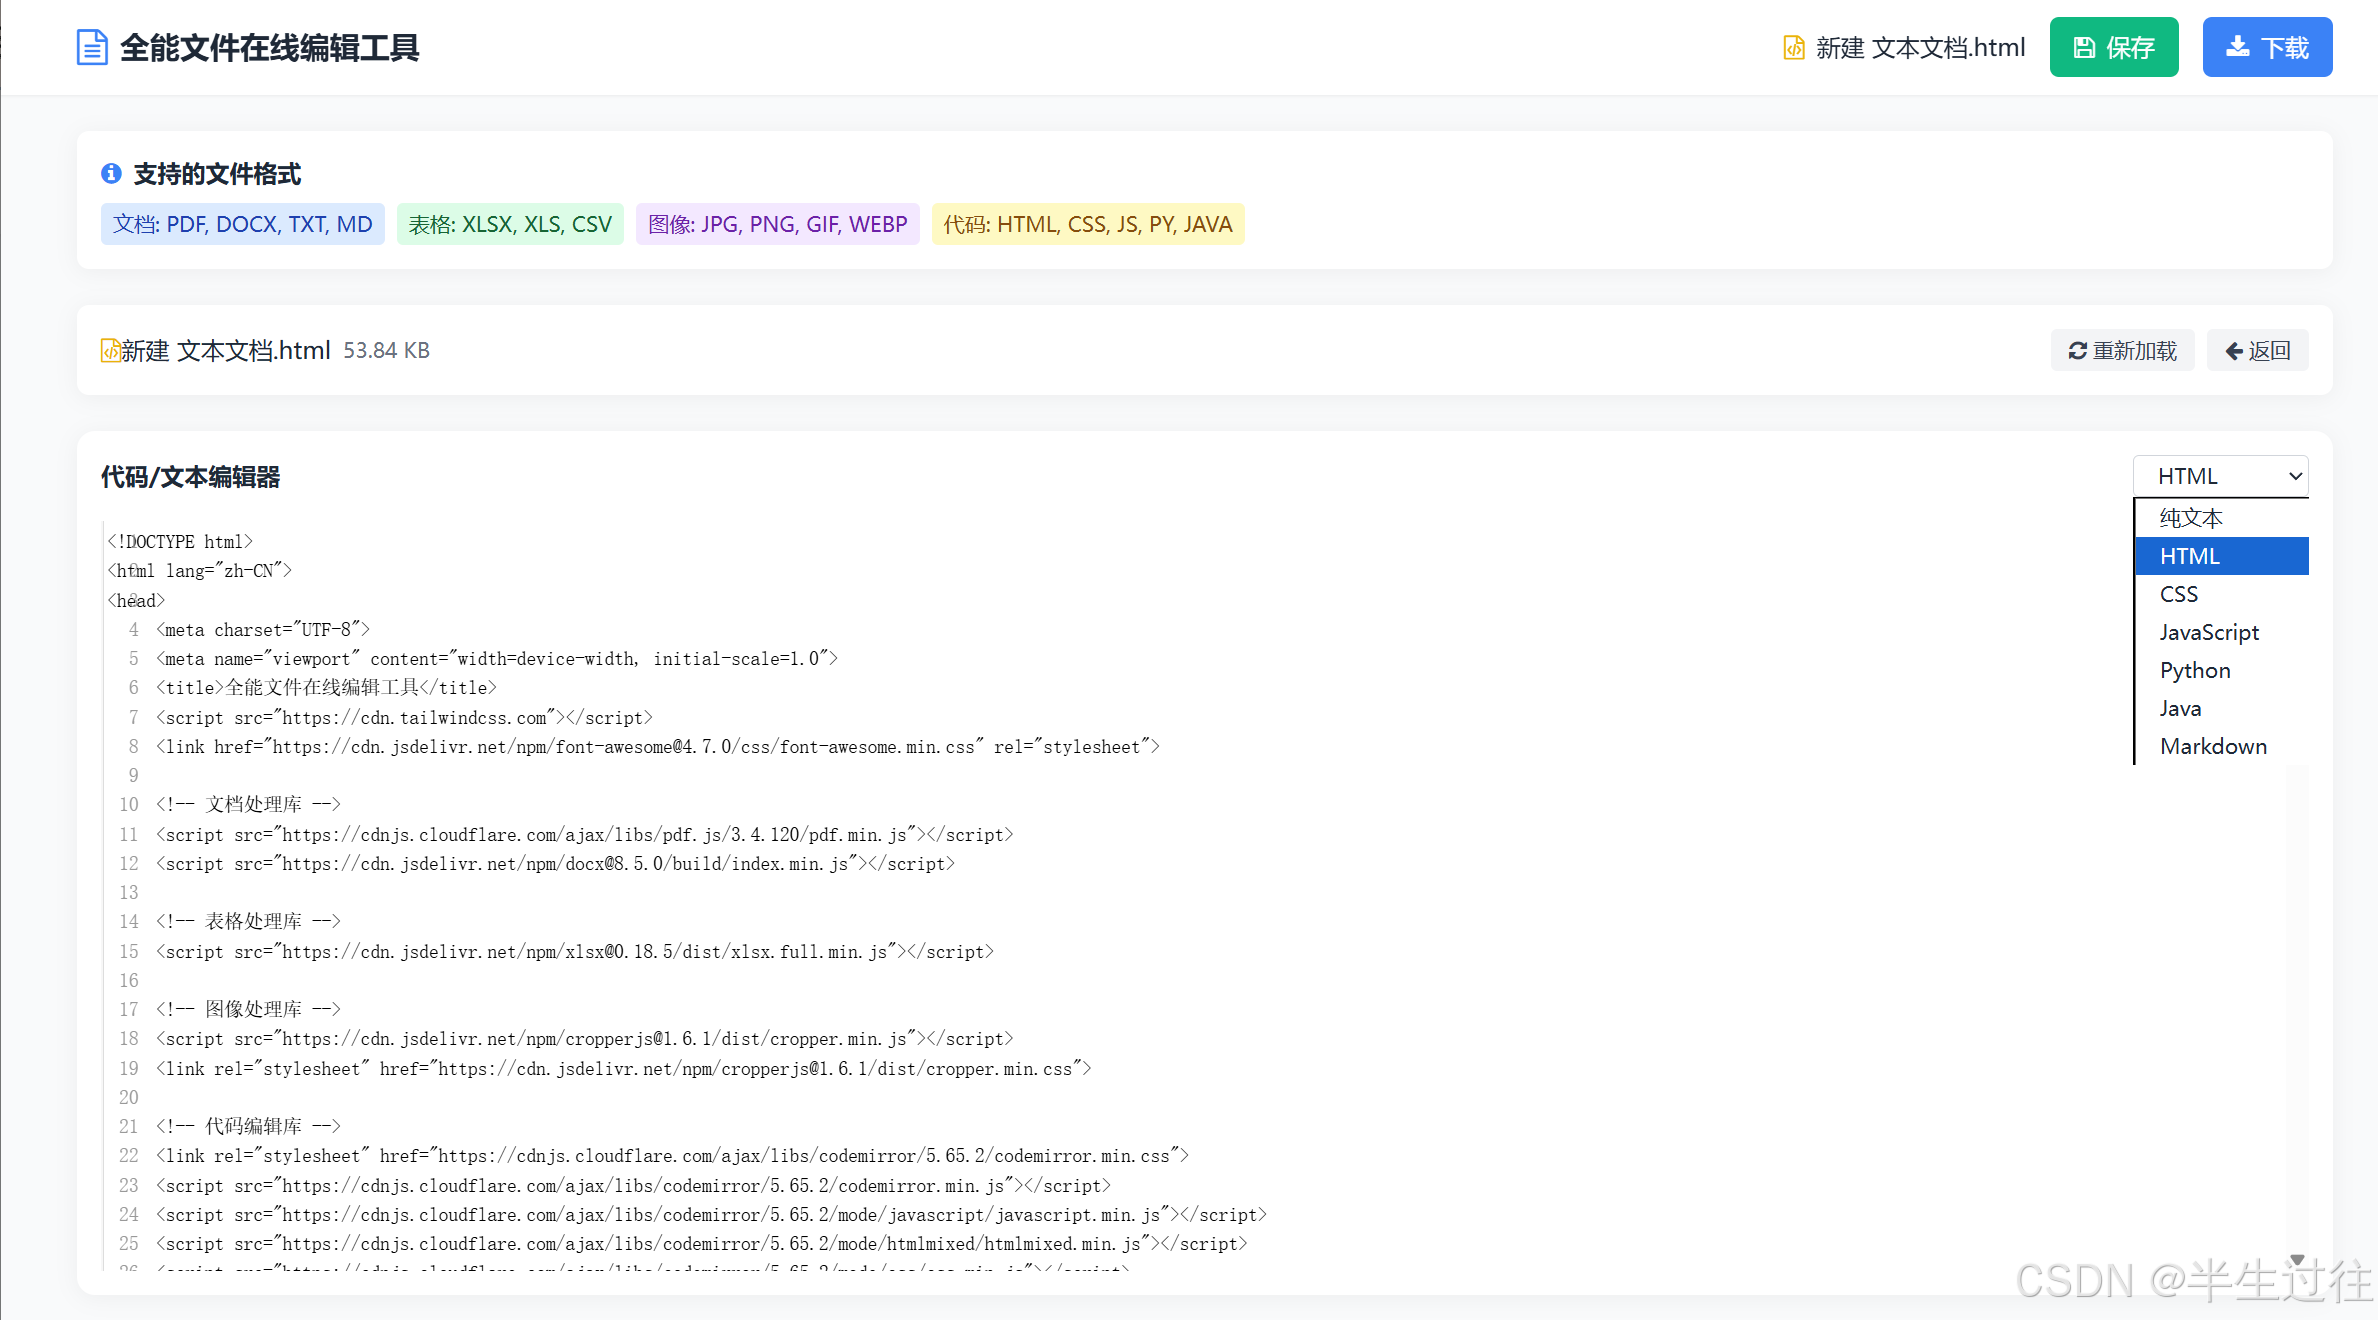Click the tailwindcss script line
This screenshot has width=2378, height=1320.
(404, 717)
